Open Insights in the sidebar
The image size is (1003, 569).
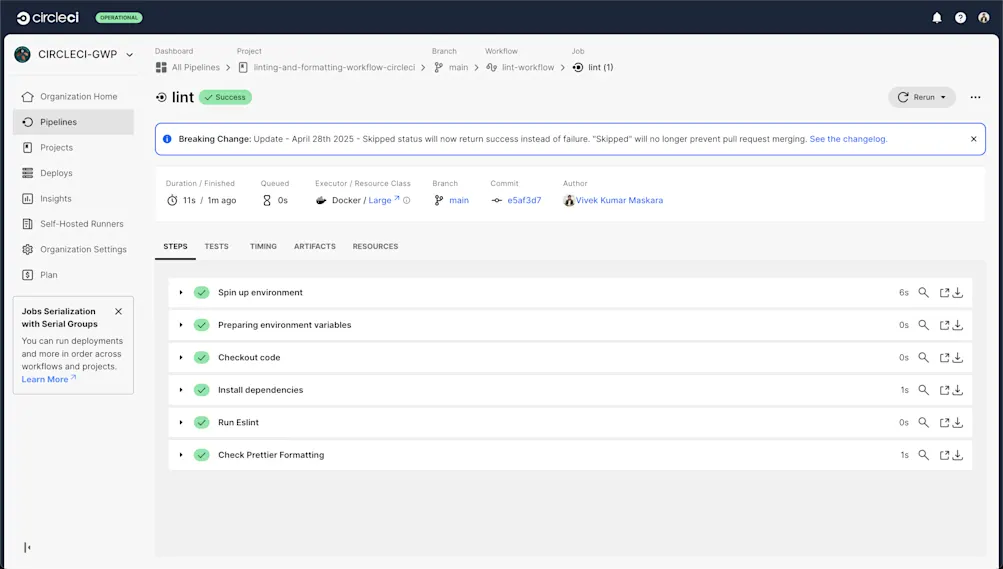73,199
